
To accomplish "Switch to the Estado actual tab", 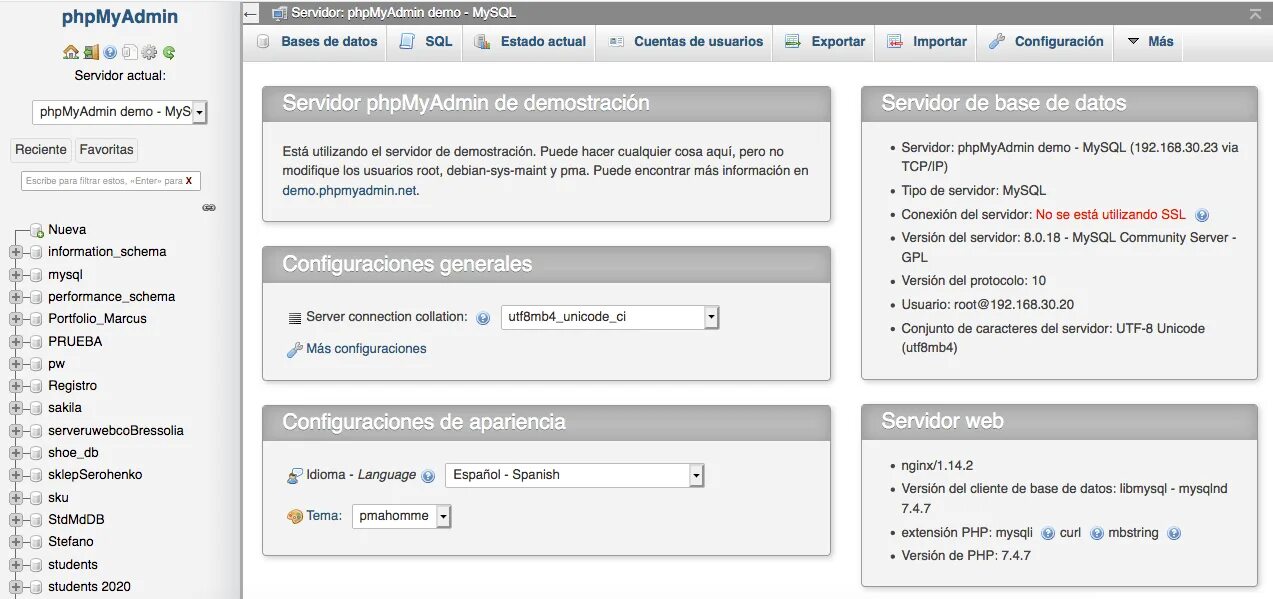I will 530,42.
